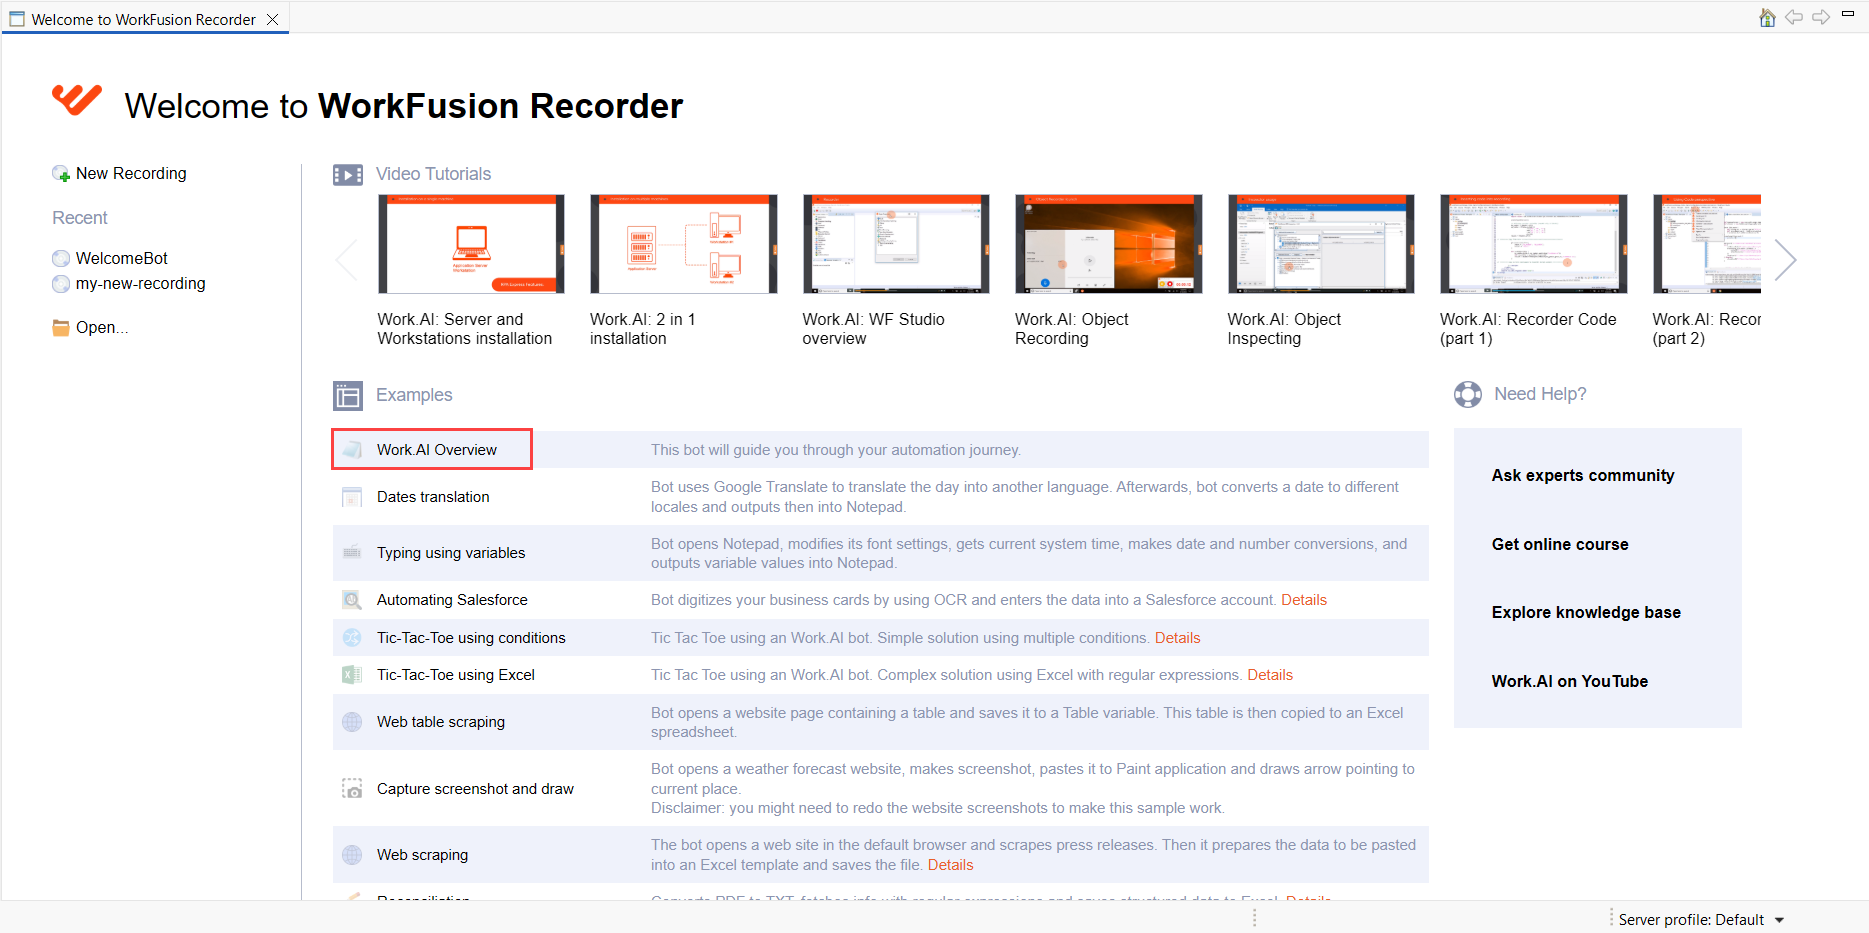The image size is (1869, 933).
Task: Play the Recorder Code part 2 video
Action: (1707, 244)
